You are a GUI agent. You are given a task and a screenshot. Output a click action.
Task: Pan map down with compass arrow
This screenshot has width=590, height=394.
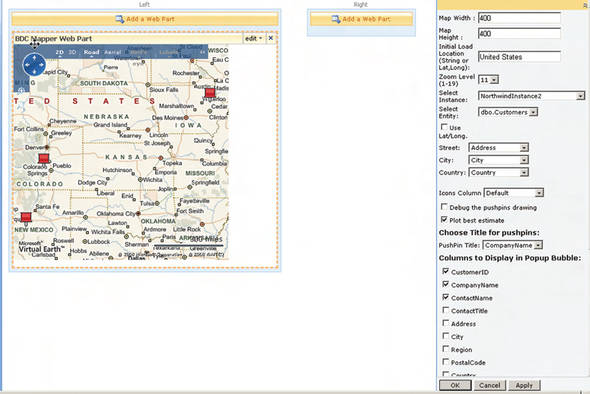34,72
